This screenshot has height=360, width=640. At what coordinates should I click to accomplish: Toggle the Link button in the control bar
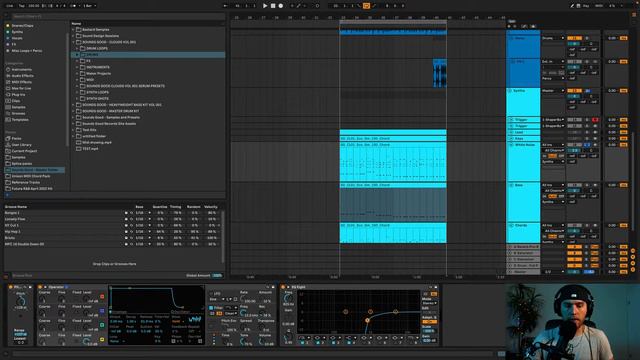(x=9, y=6)
